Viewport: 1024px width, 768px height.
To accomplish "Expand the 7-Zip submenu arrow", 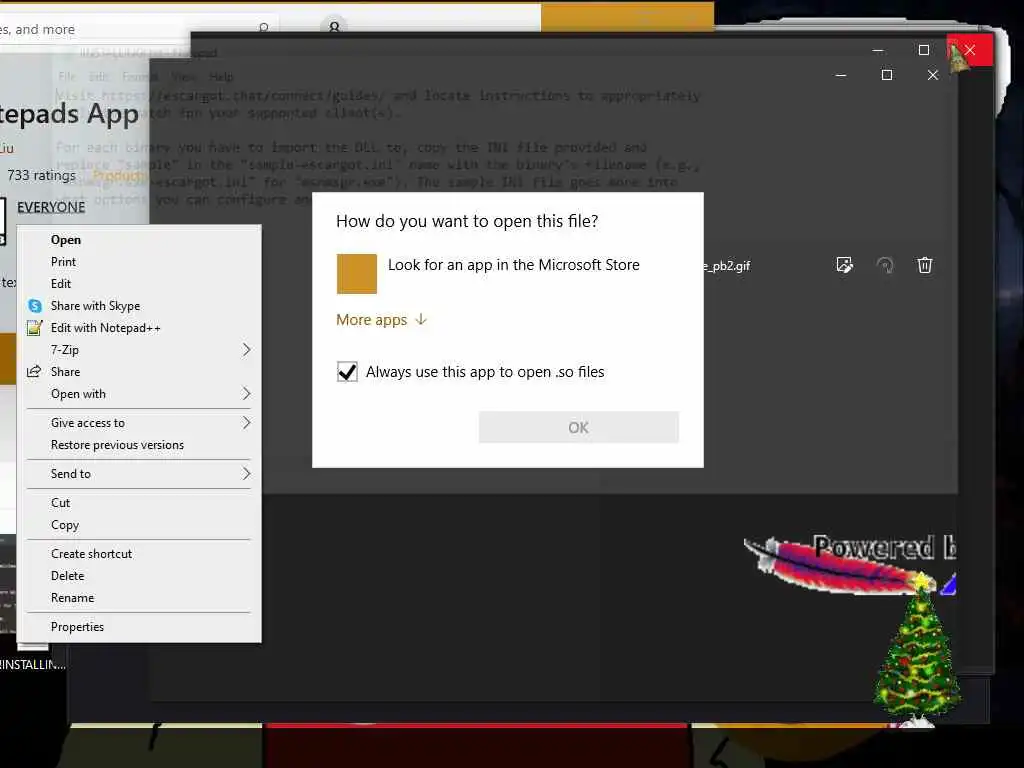I will pyautogui.click(x=246, y=349).
